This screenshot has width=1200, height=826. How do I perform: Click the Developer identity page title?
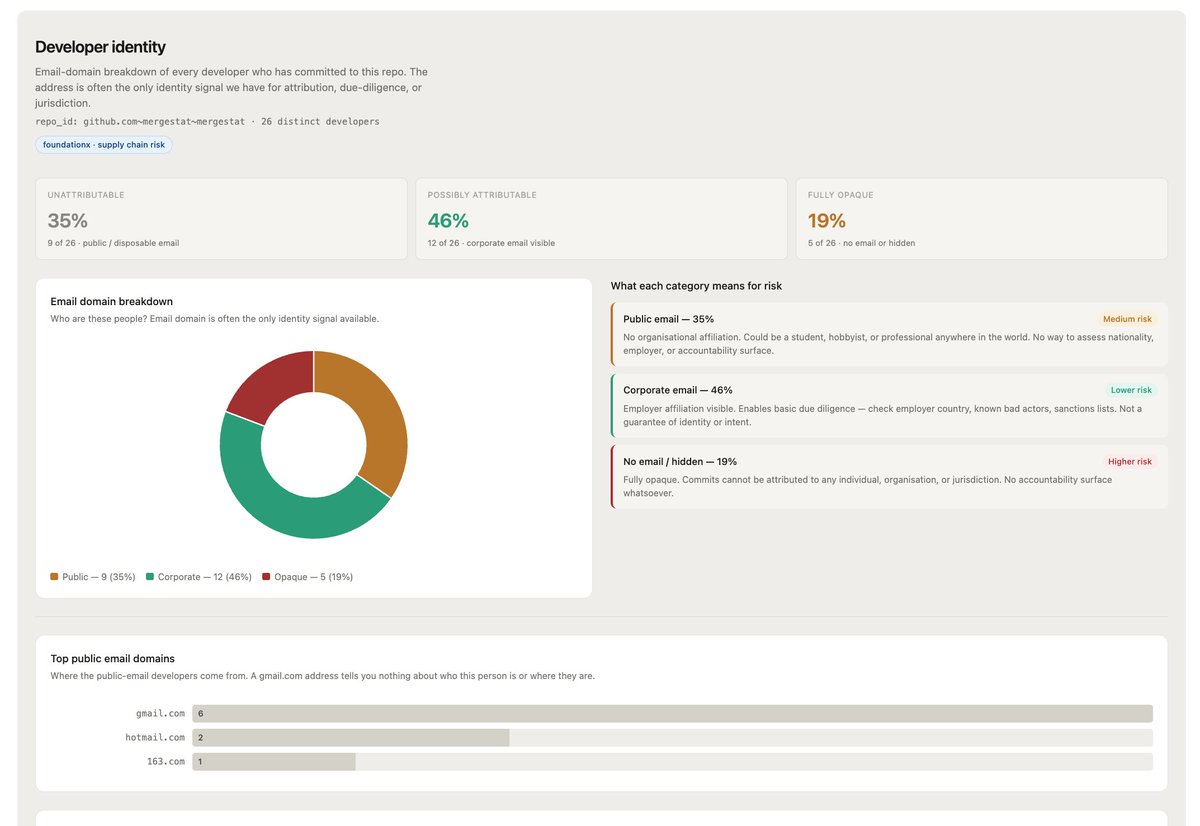100,47
